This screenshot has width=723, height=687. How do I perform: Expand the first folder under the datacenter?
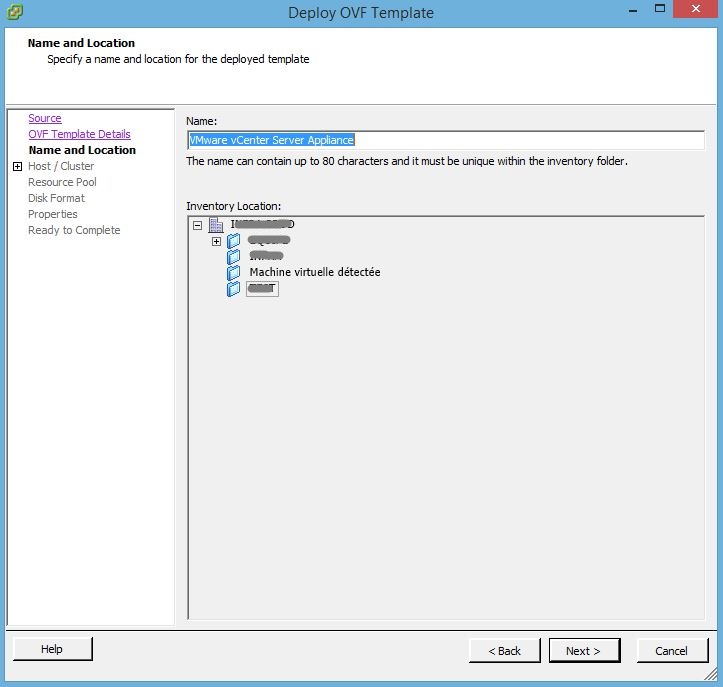pyautogui.click(x=216, y=242)
